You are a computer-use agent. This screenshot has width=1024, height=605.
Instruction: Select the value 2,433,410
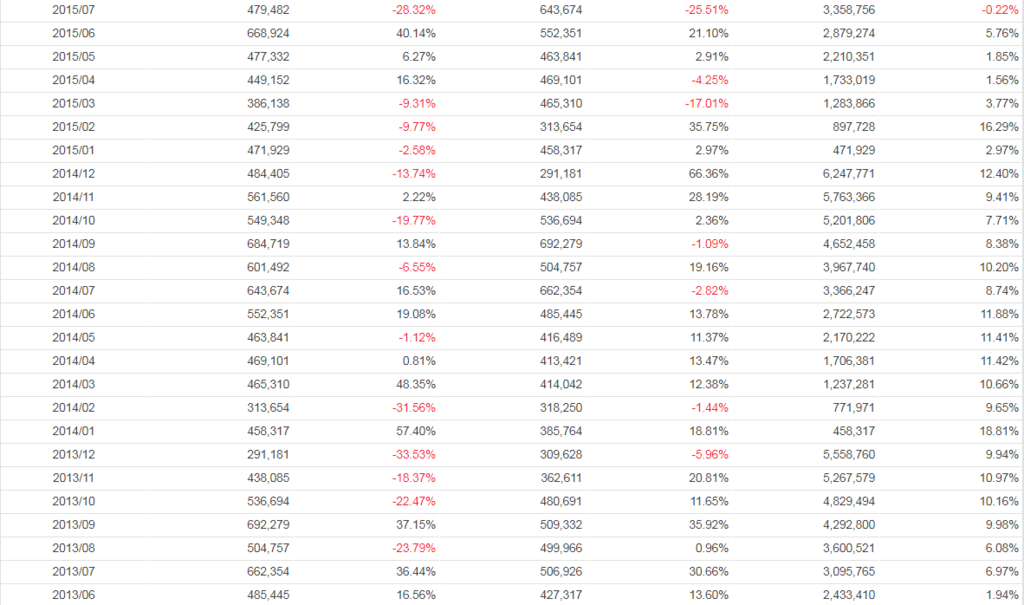point(849,595)
